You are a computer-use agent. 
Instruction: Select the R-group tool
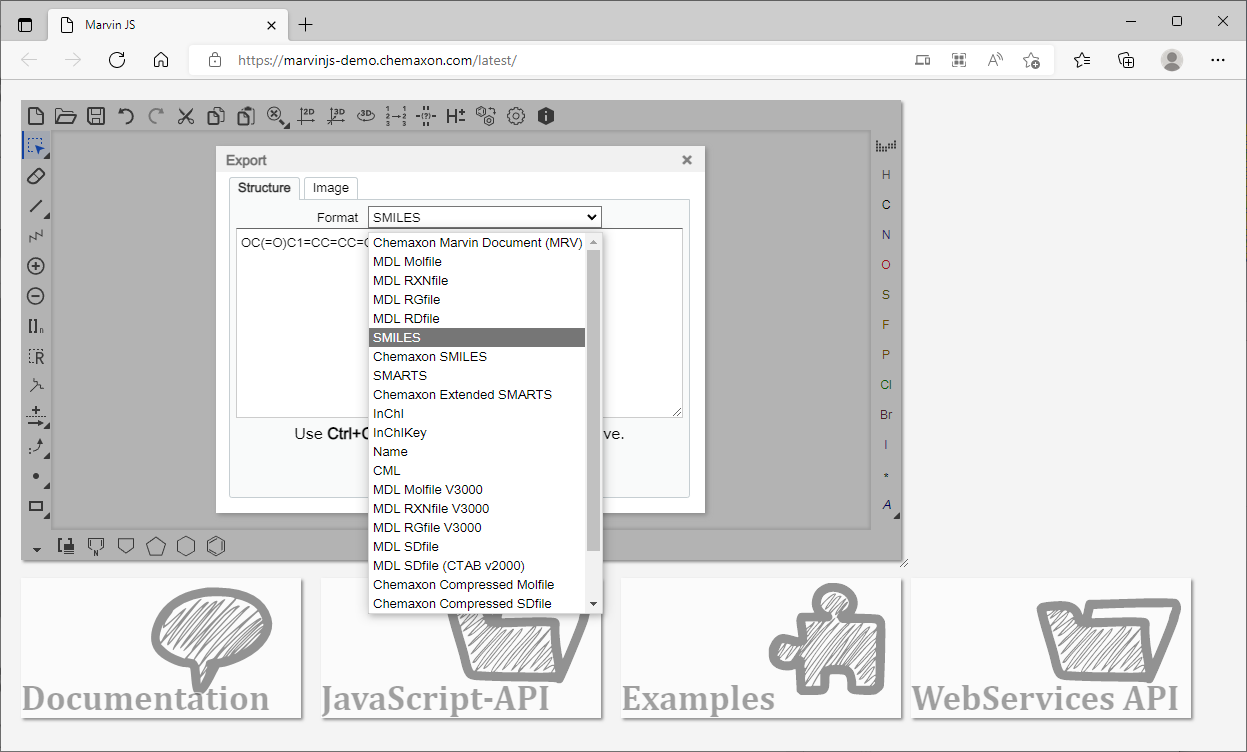(36, 356)
